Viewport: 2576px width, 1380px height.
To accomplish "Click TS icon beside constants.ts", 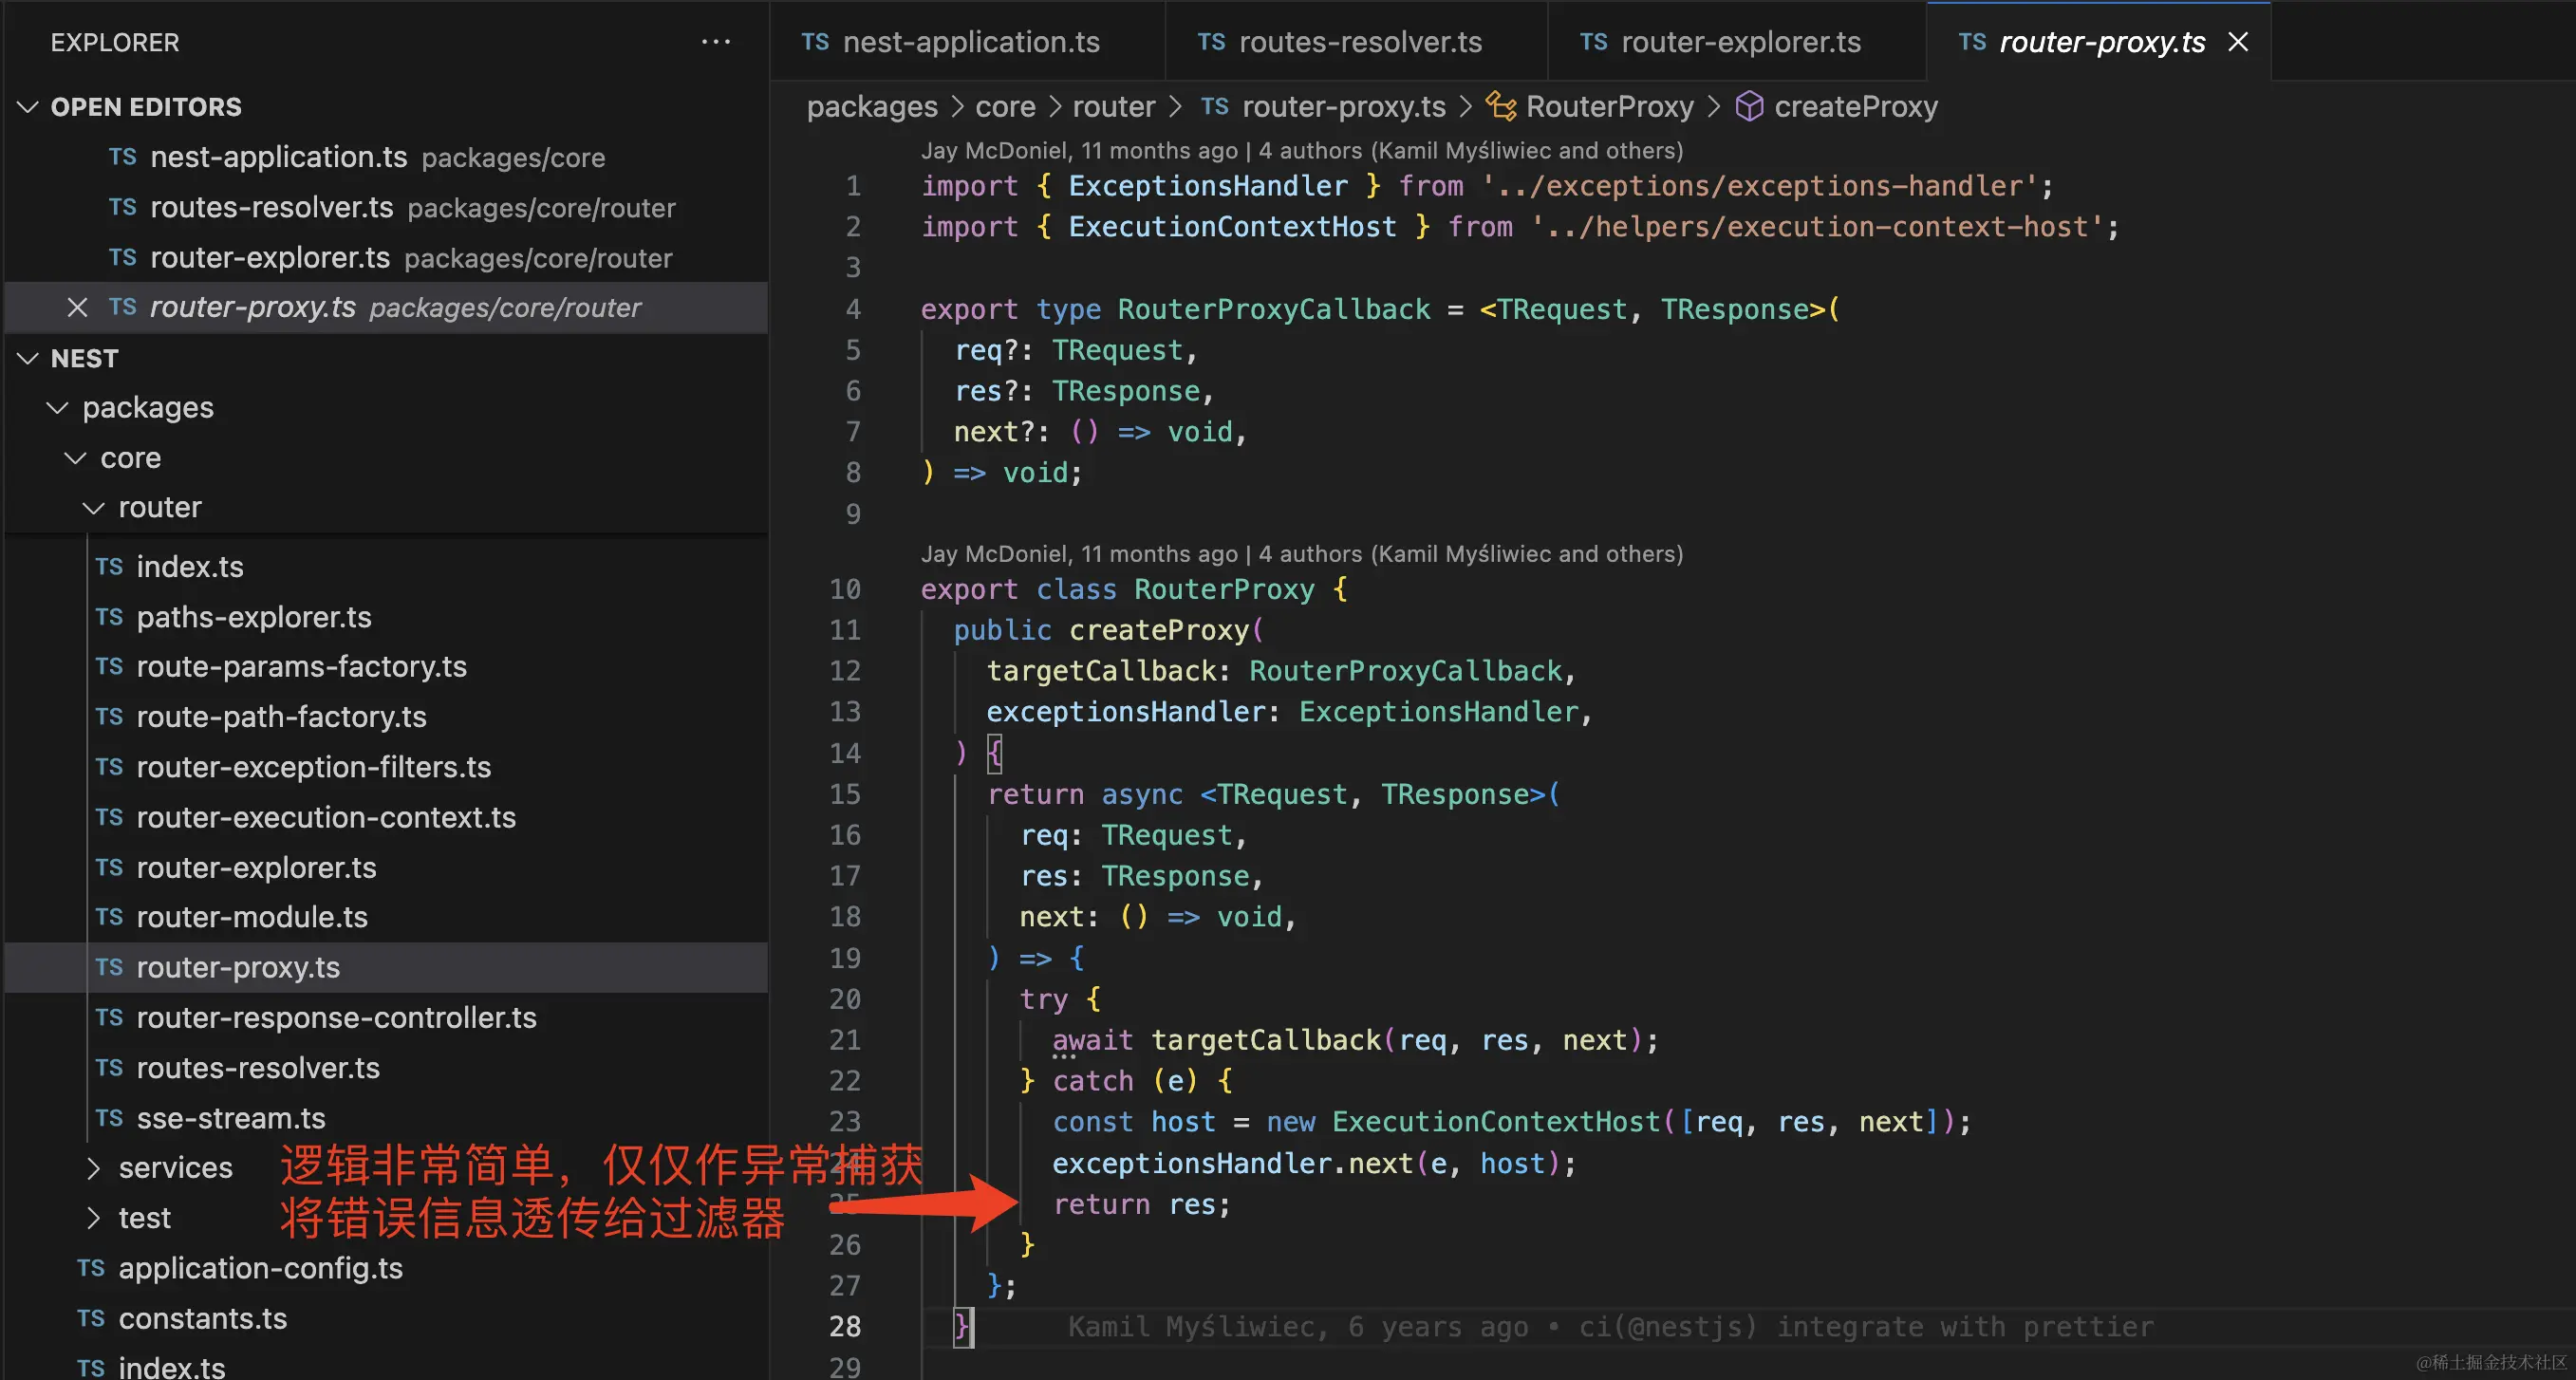I will (91, 1318).
